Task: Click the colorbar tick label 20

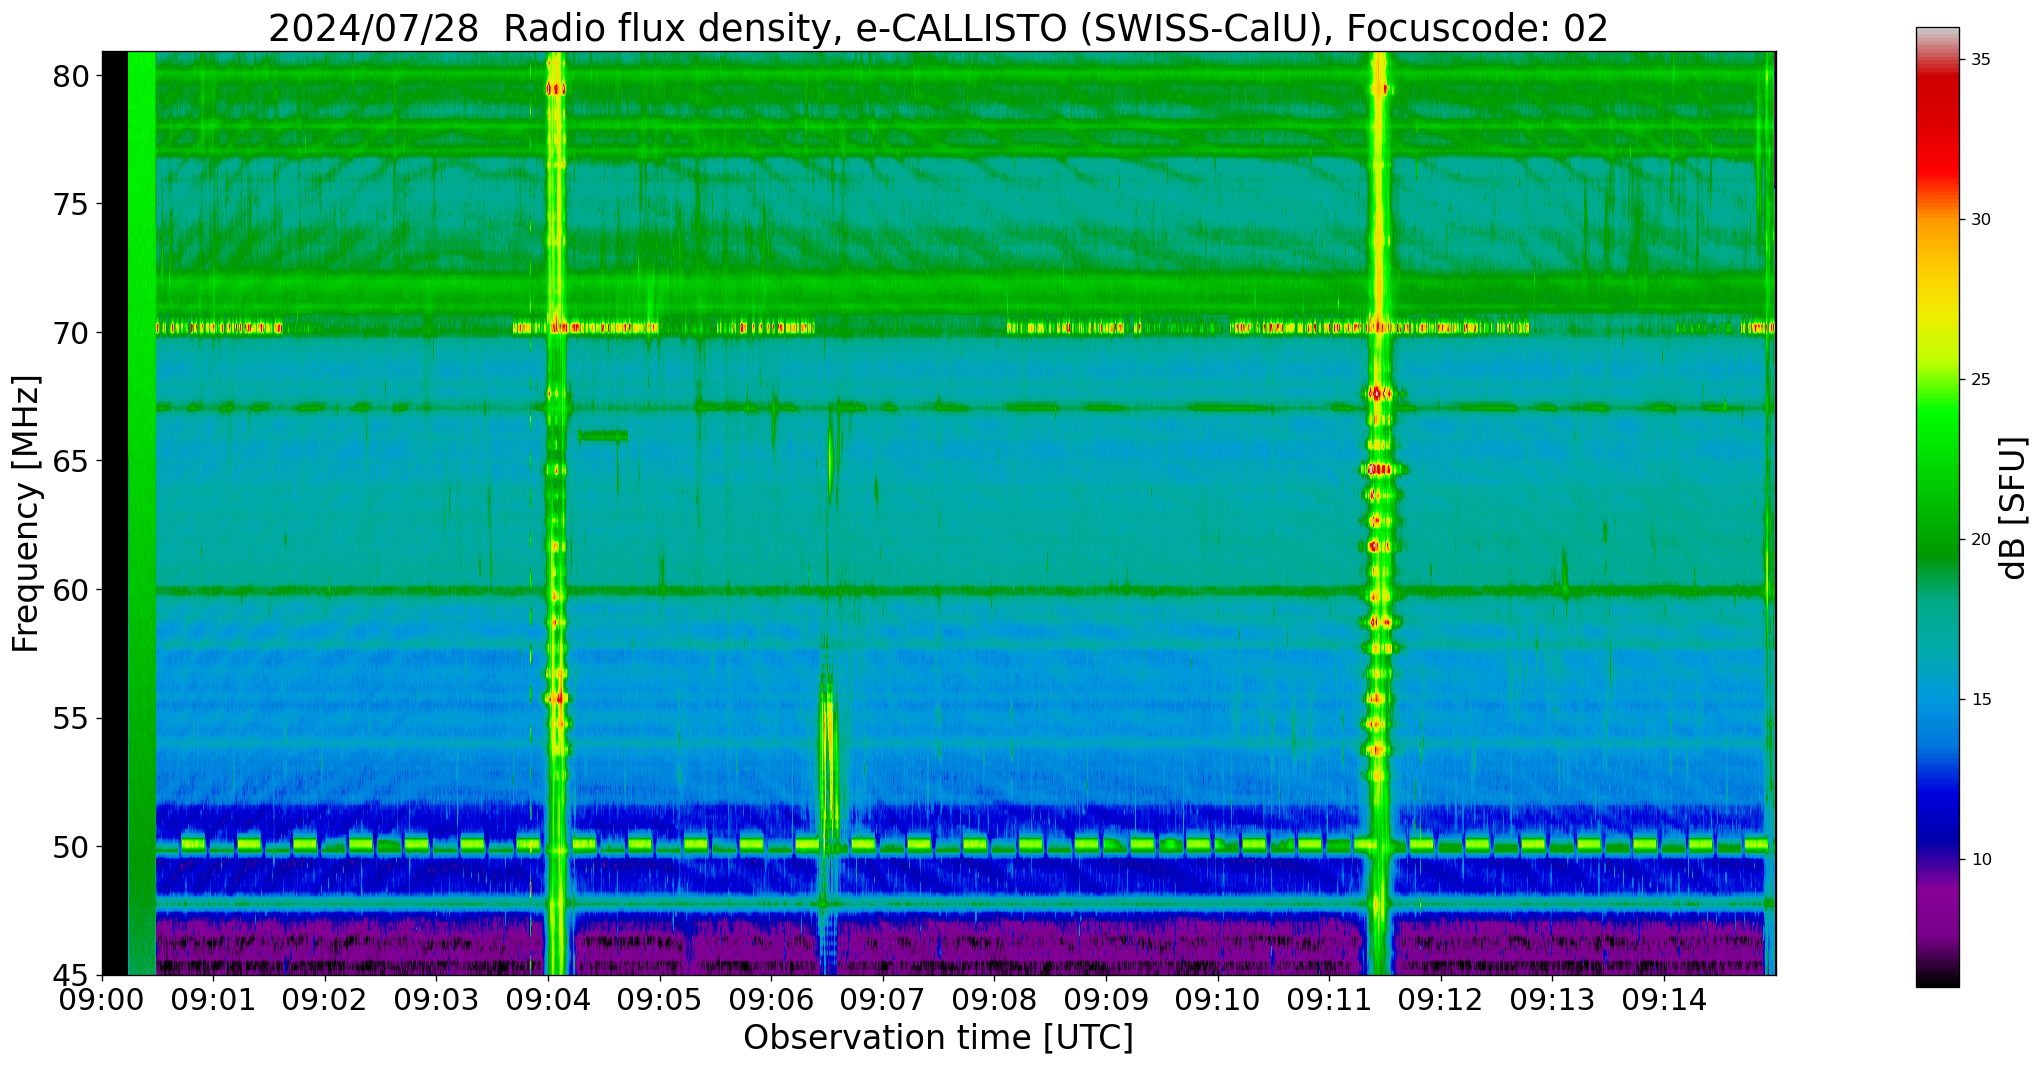Action: point(1981,540)
